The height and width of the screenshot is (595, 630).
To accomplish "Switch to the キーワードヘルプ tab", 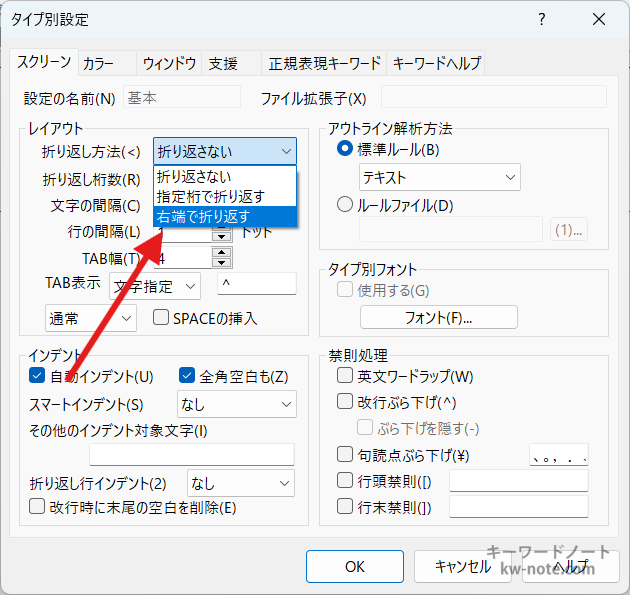I will click(437, 63).
